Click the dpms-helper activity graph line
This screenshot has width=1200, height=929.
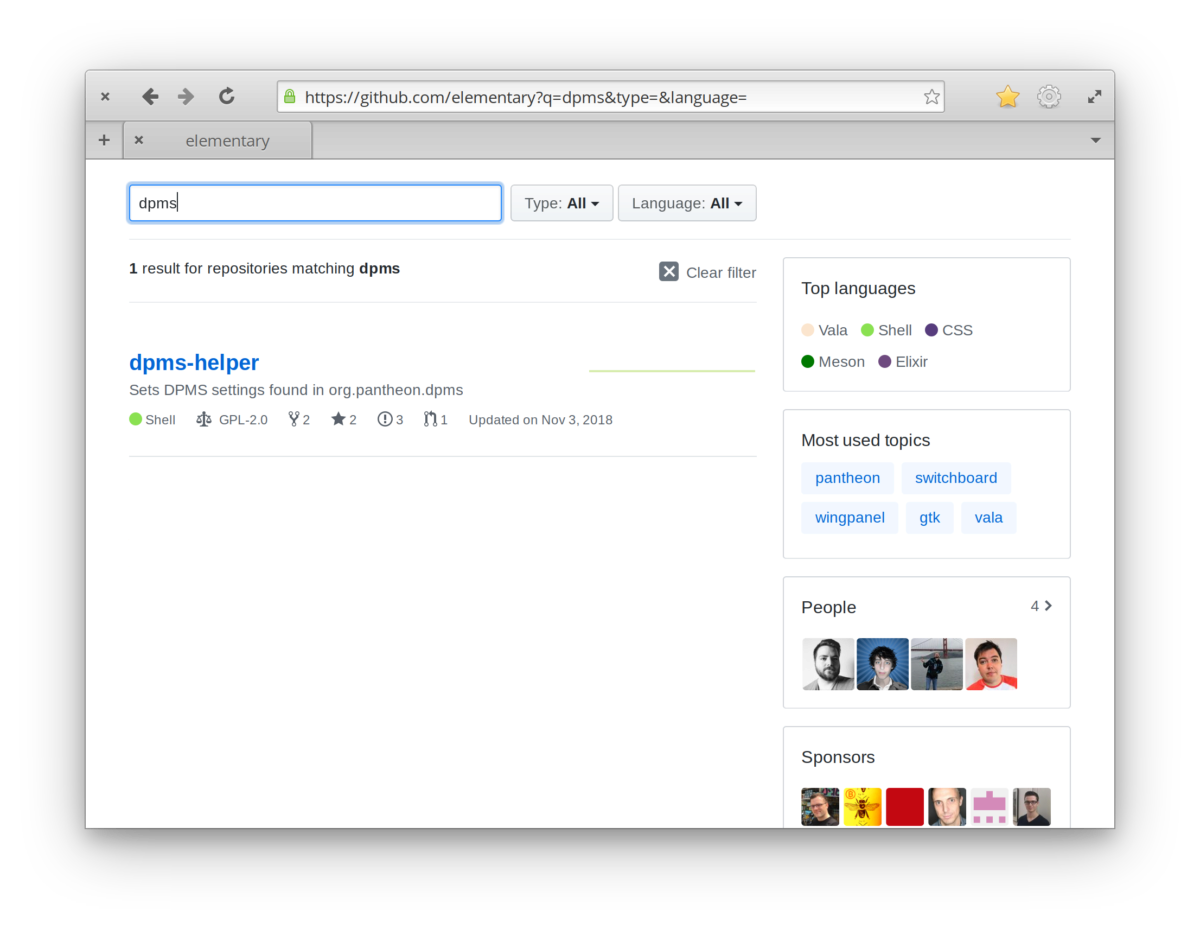(x=672, y=371)
